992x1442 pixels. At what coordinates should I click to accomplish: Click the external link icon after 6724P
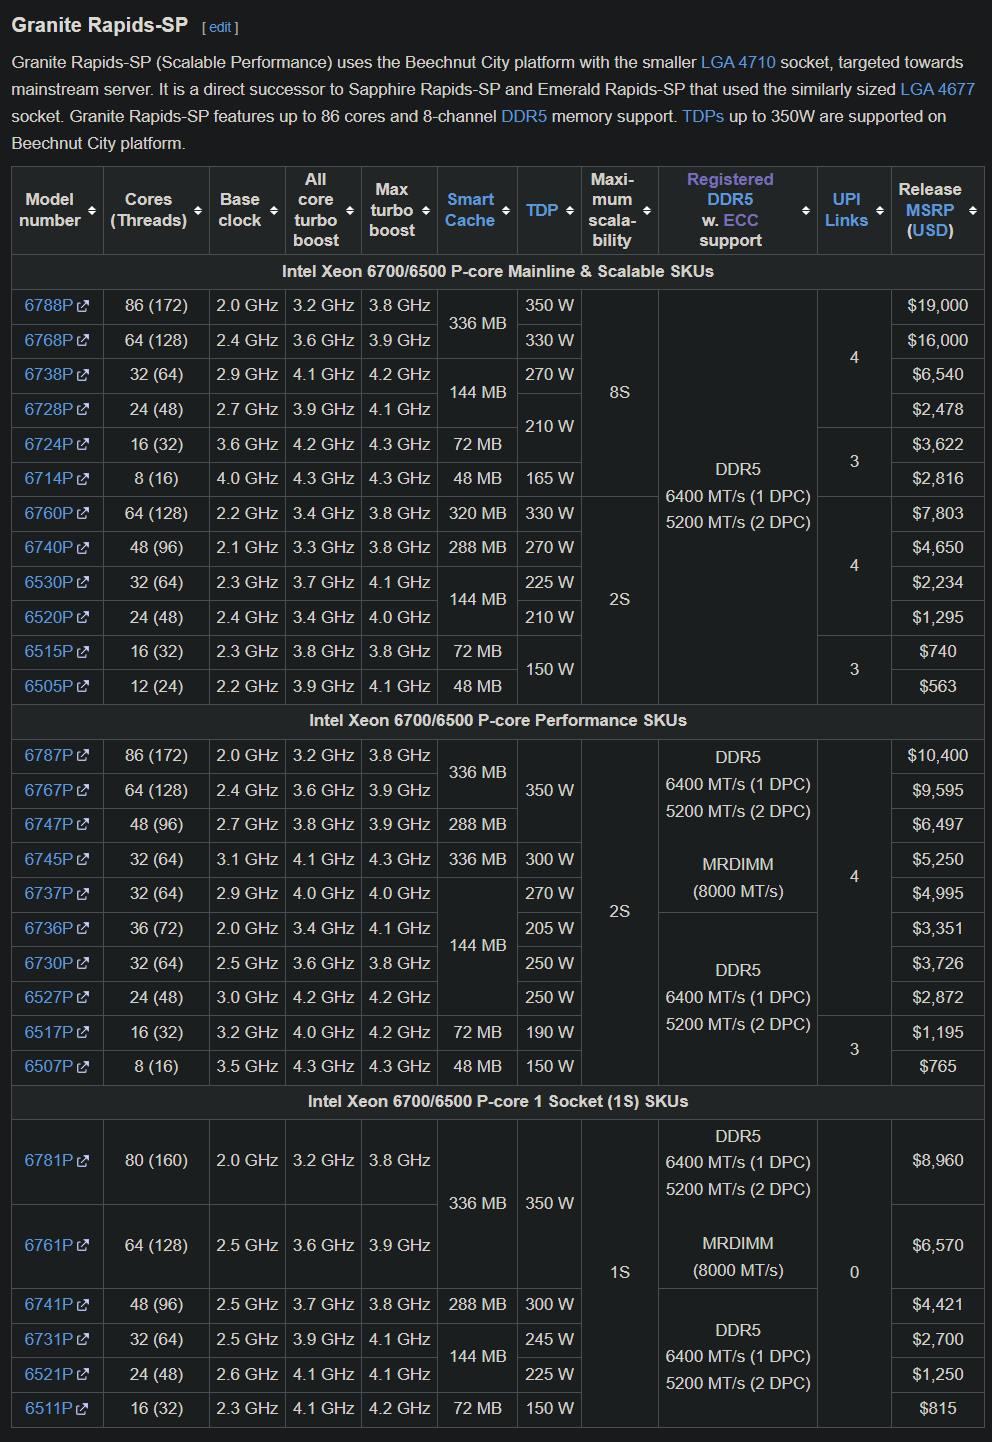coord(83,445)
